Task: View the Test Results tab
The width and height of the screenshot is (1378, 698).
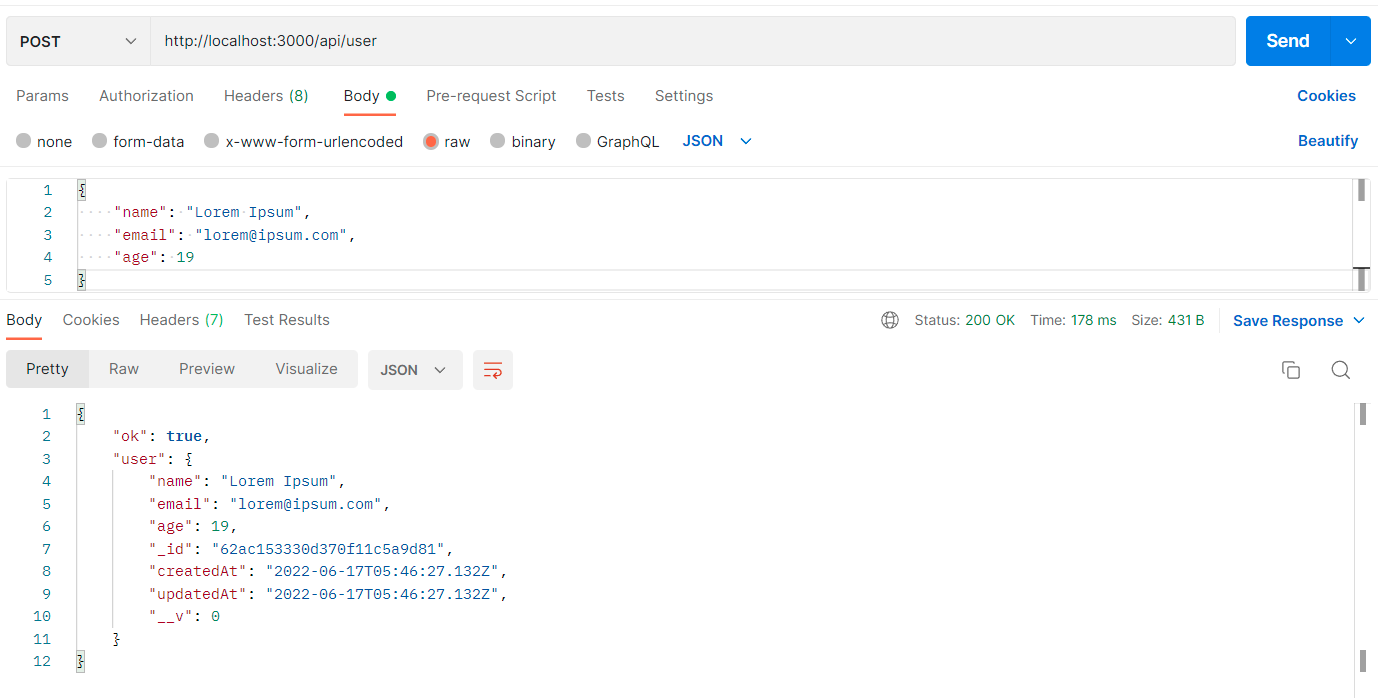Action: pos(287,320)
